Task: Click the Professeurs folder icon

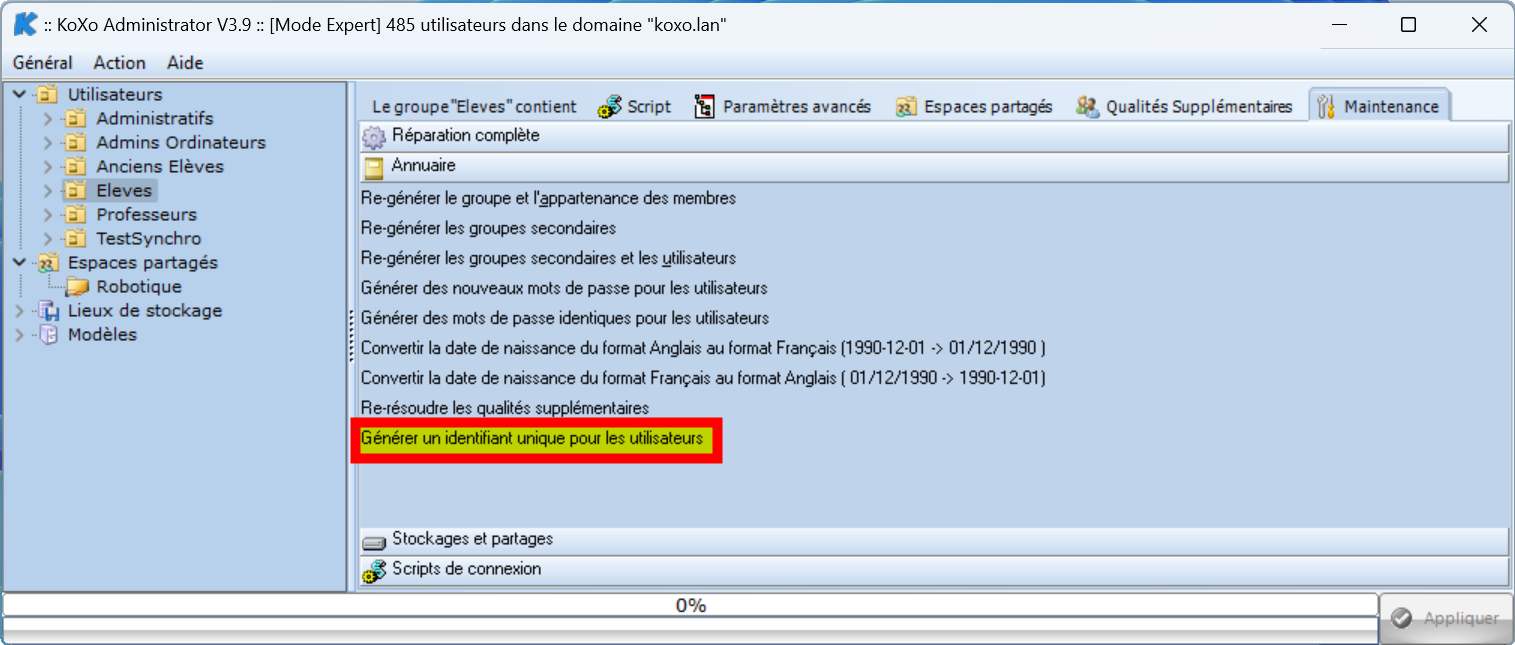Action: (76, 215)
